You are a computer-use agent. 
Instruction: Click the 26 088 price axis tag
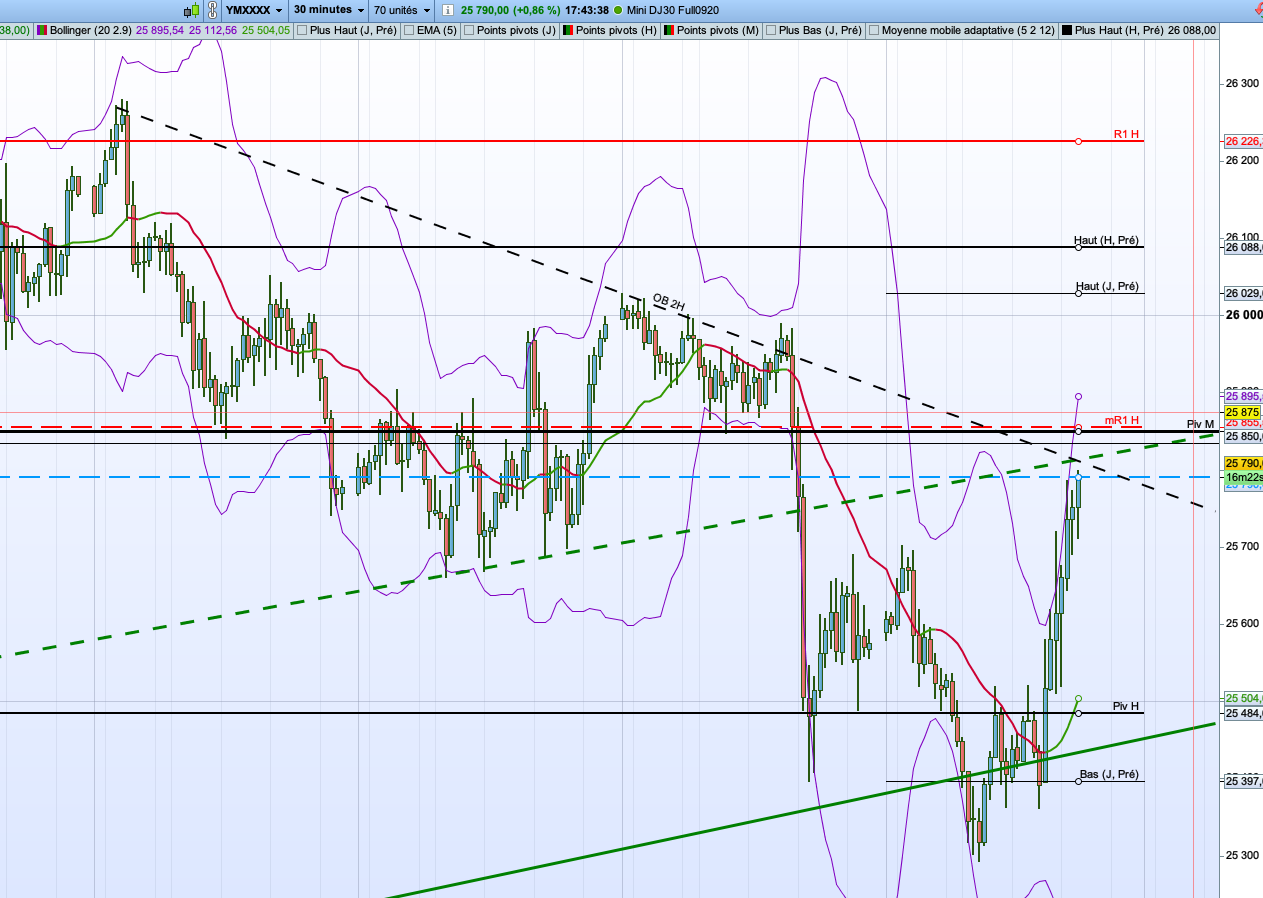tap(1243, 247)
